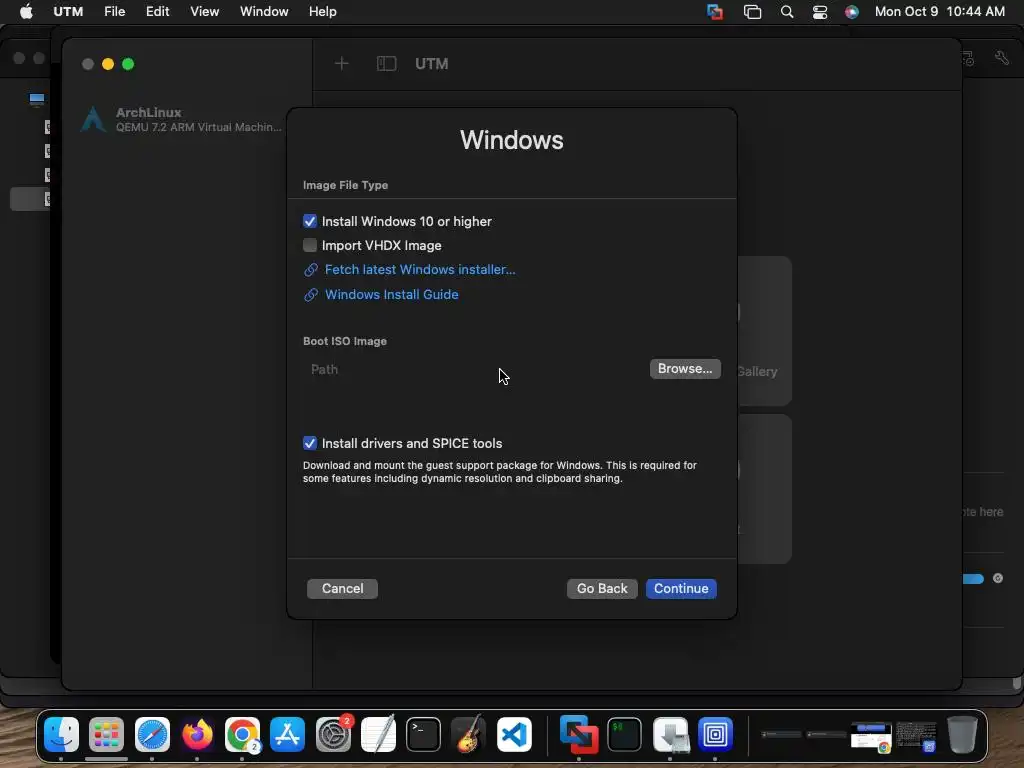Open Launchpad from the Dock
Image resolution: width=1024 pixels, height=768 pixels.
(x=106, y=734)
